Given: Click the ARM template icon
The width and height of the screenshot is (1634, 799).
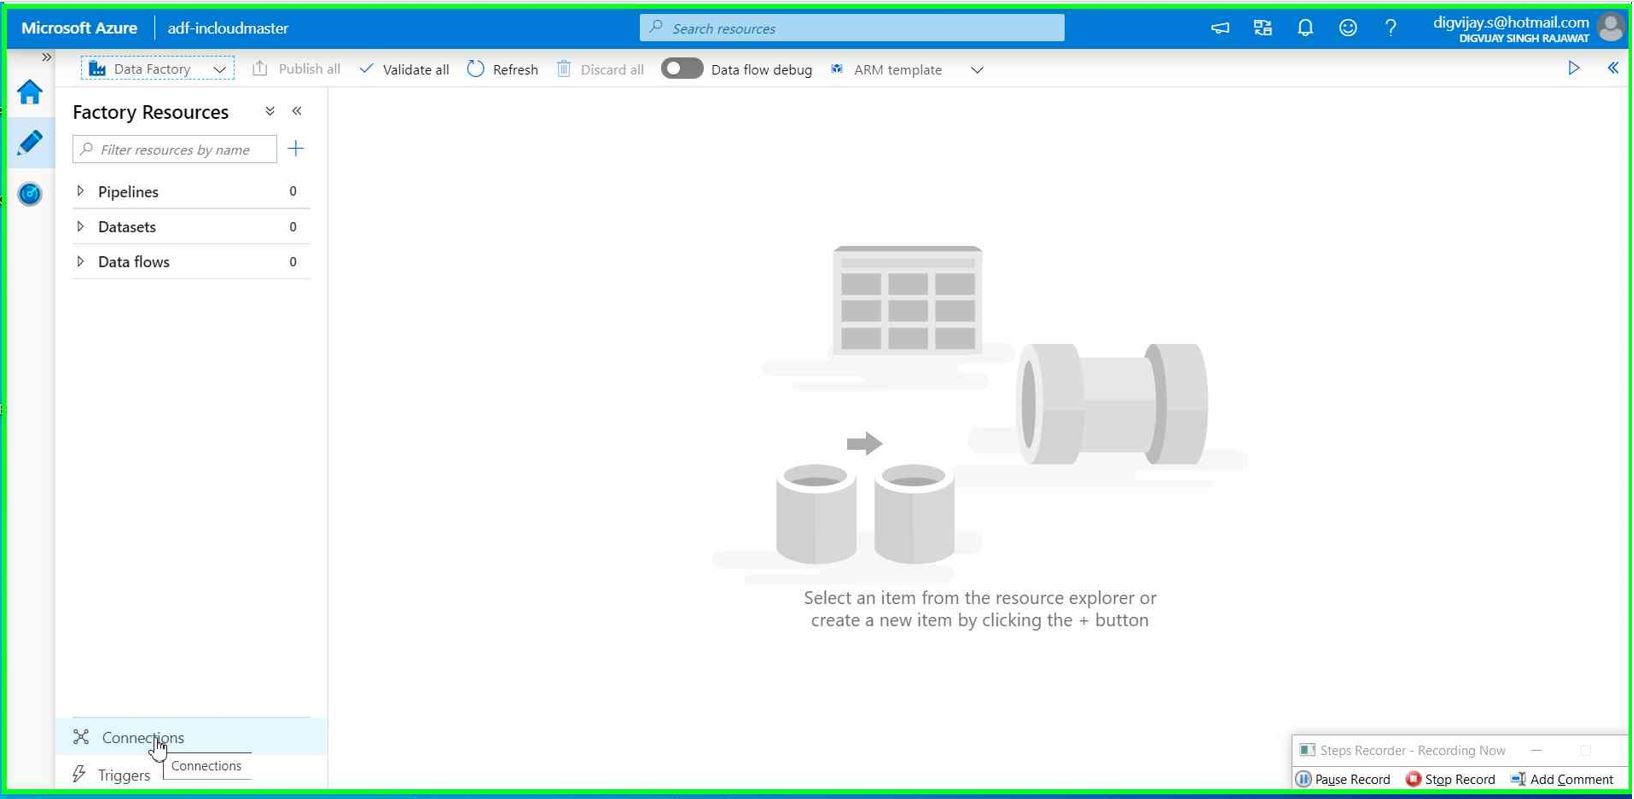Looking at the screenshot, I should point(837,69).
